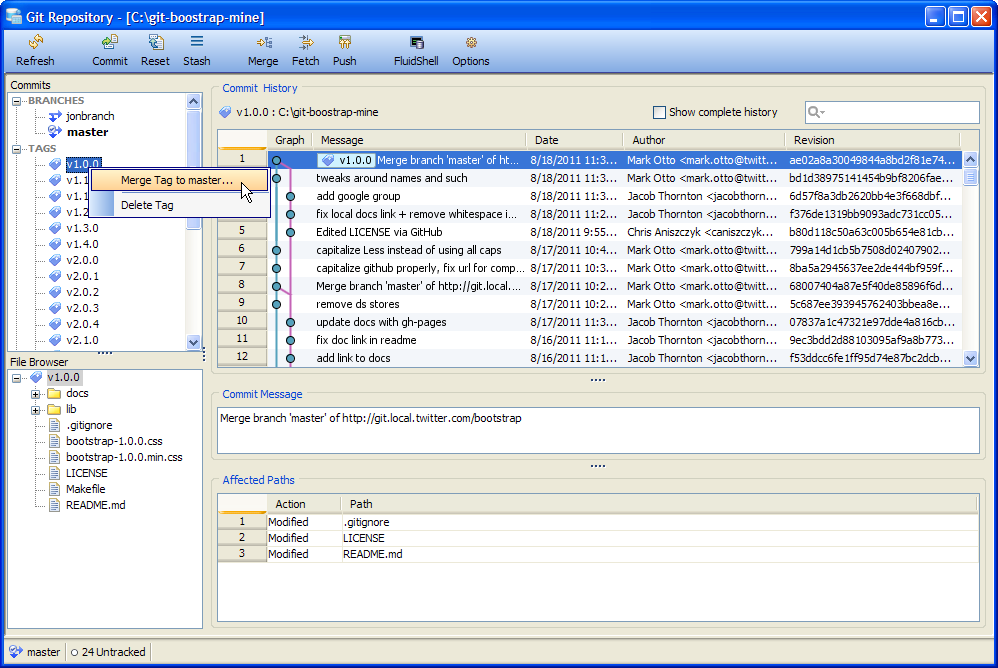Collapse the v1.0.0 File Browser root
Viewport: 998px width, 668px height.
[17, 378]
